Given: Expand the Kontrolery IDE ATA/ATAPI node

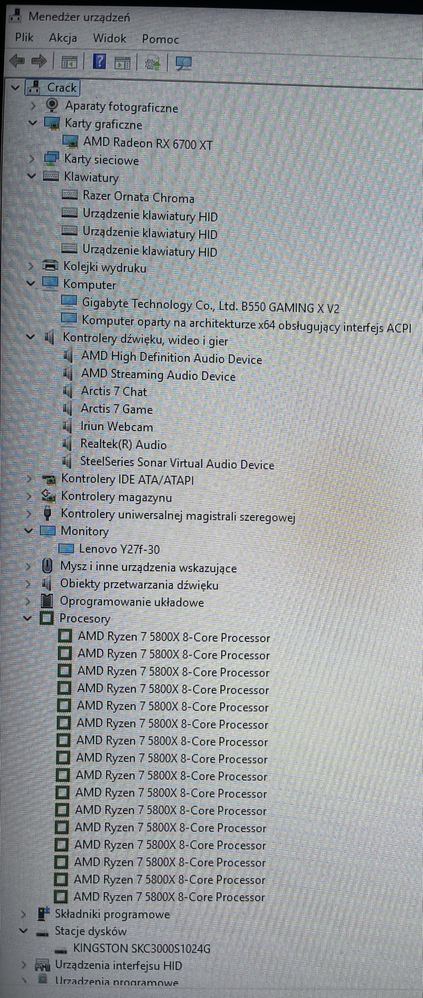Looking at the screenshot, I should pyautogui.click(x=29, y=479).
